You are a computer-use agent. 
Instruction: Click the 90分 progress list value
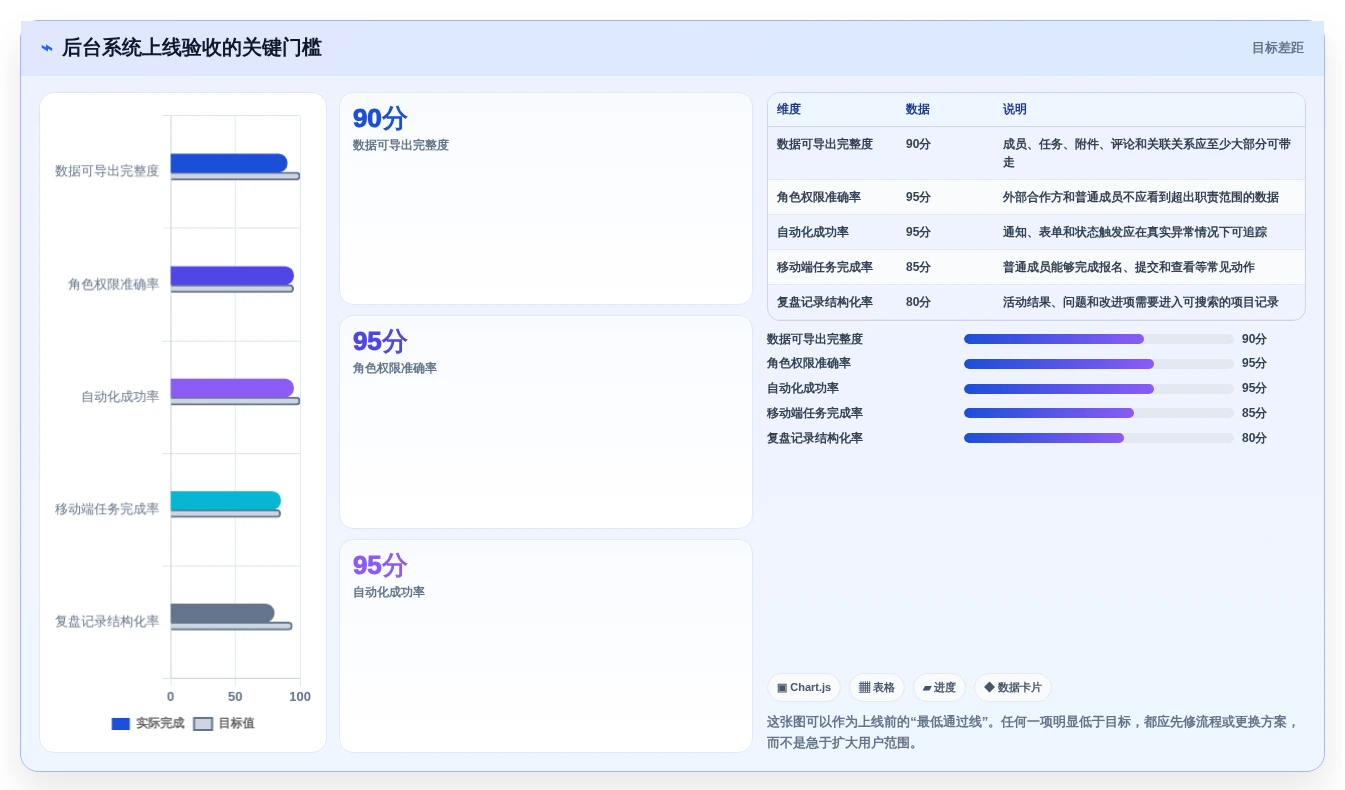pos(1254,339)
